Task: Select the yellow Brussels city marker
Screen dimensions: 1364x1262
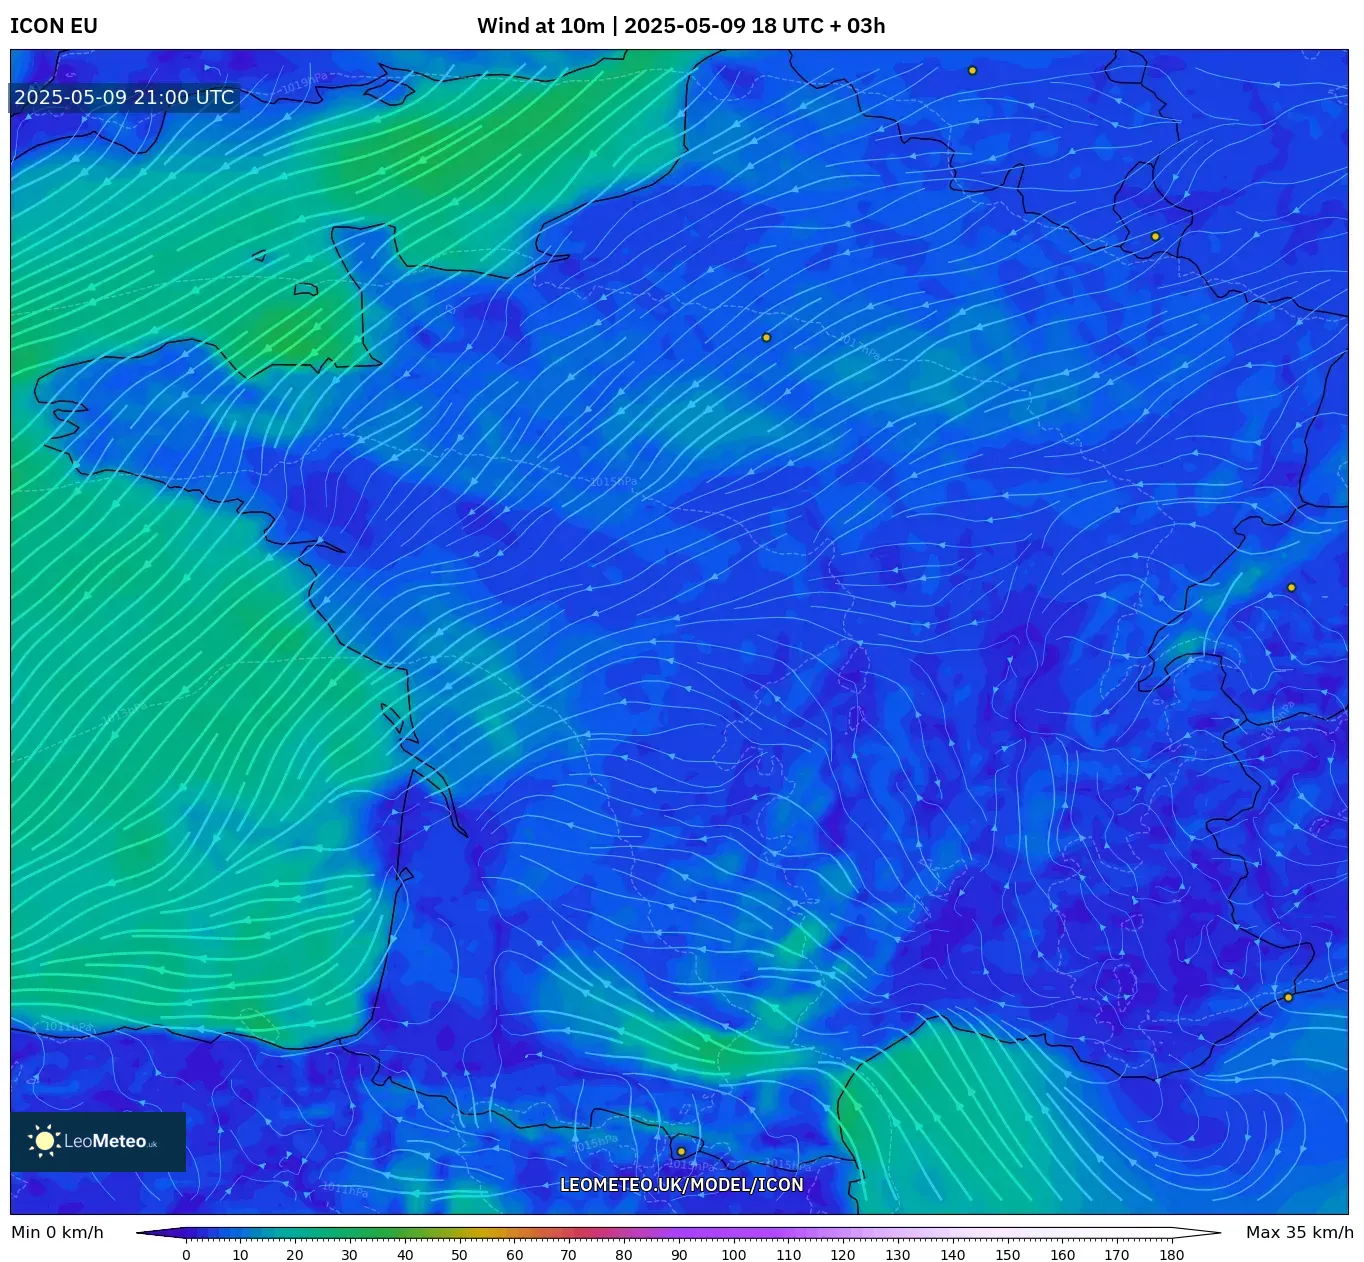Action: (972, 71)
